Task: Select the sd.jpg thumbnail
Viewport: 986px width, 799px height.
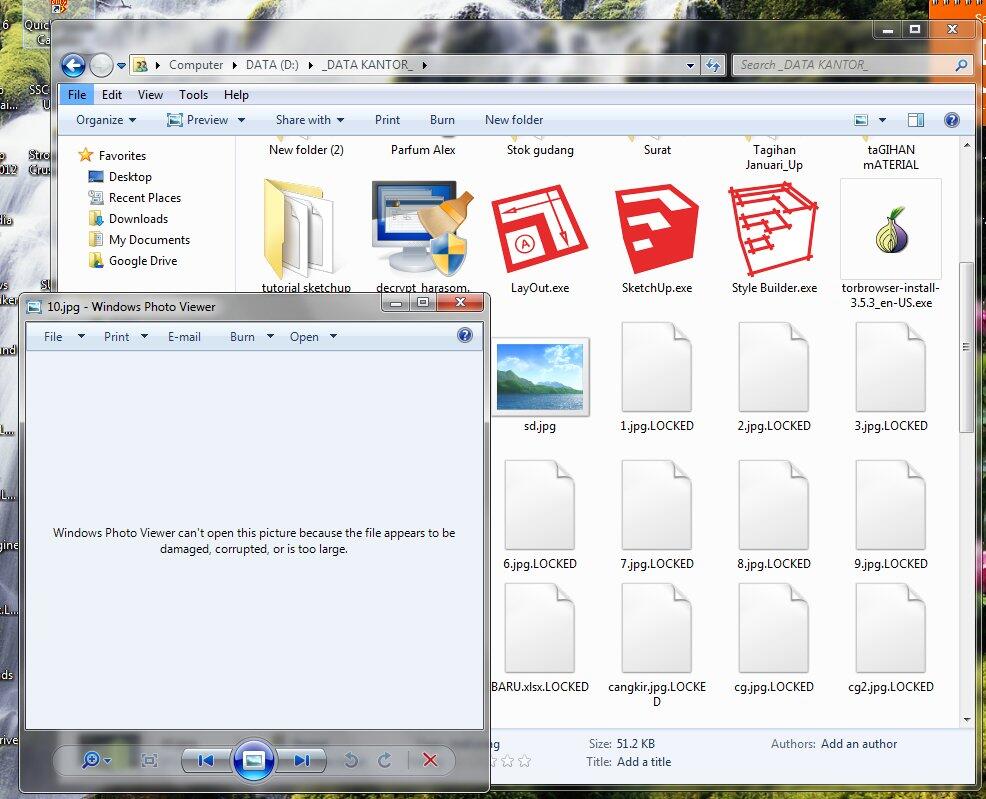Action: [x=541, y=377]
